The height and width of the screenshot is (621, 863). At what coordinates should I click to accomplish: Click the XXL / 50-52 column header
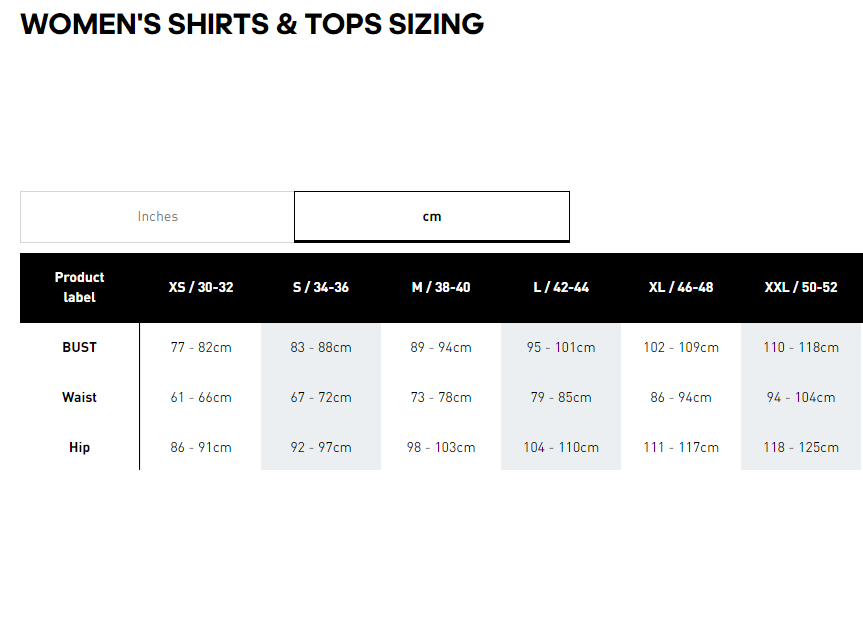(x=801, y=288)
